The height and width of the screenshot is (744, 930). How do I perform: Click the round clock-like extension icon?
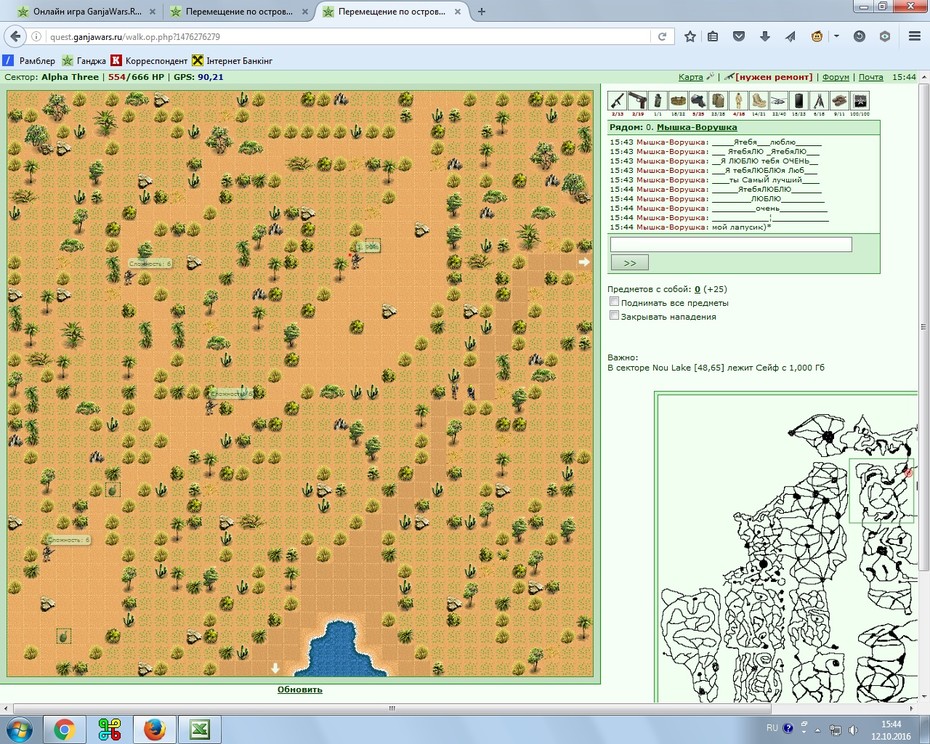[x=859, y=37]
